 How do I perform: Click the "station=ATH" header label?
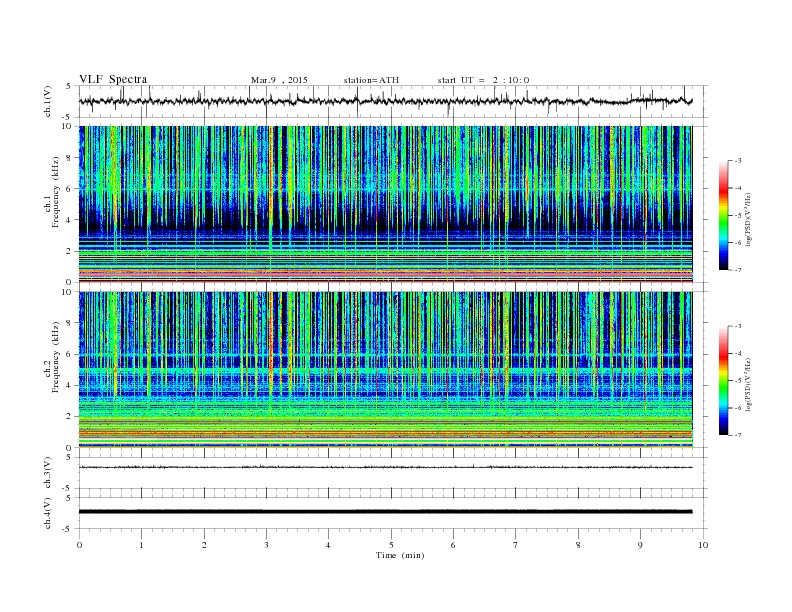371,80
